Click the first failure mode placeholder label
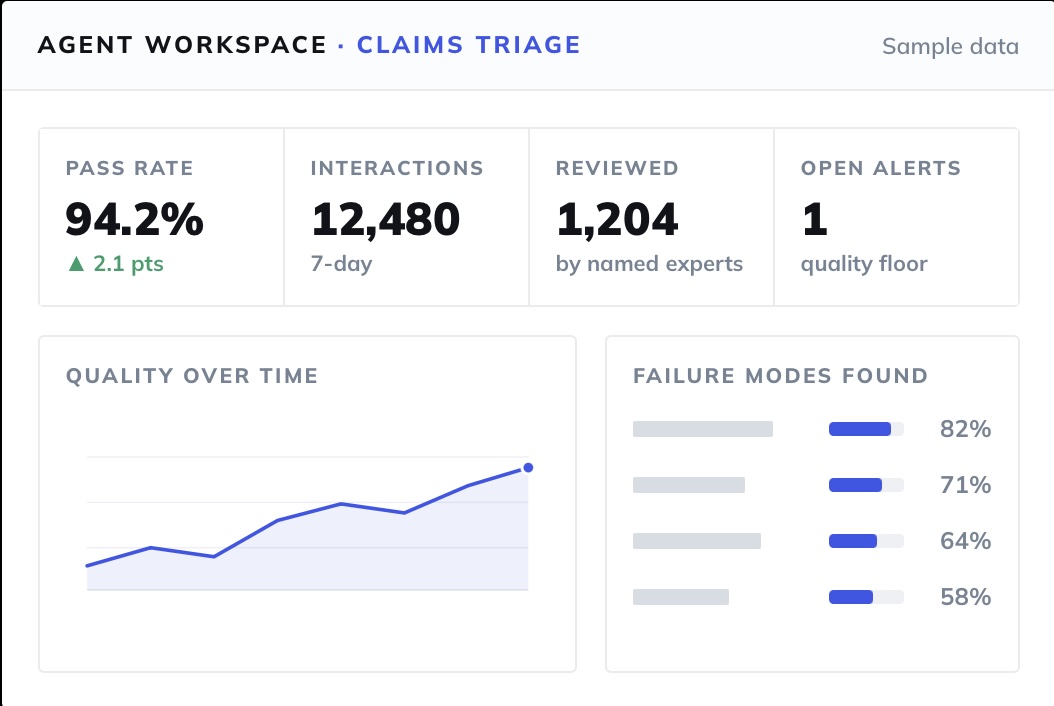The width and height of the screenshot is (1054, 706). pyautogui.click(x=703, y=429)
